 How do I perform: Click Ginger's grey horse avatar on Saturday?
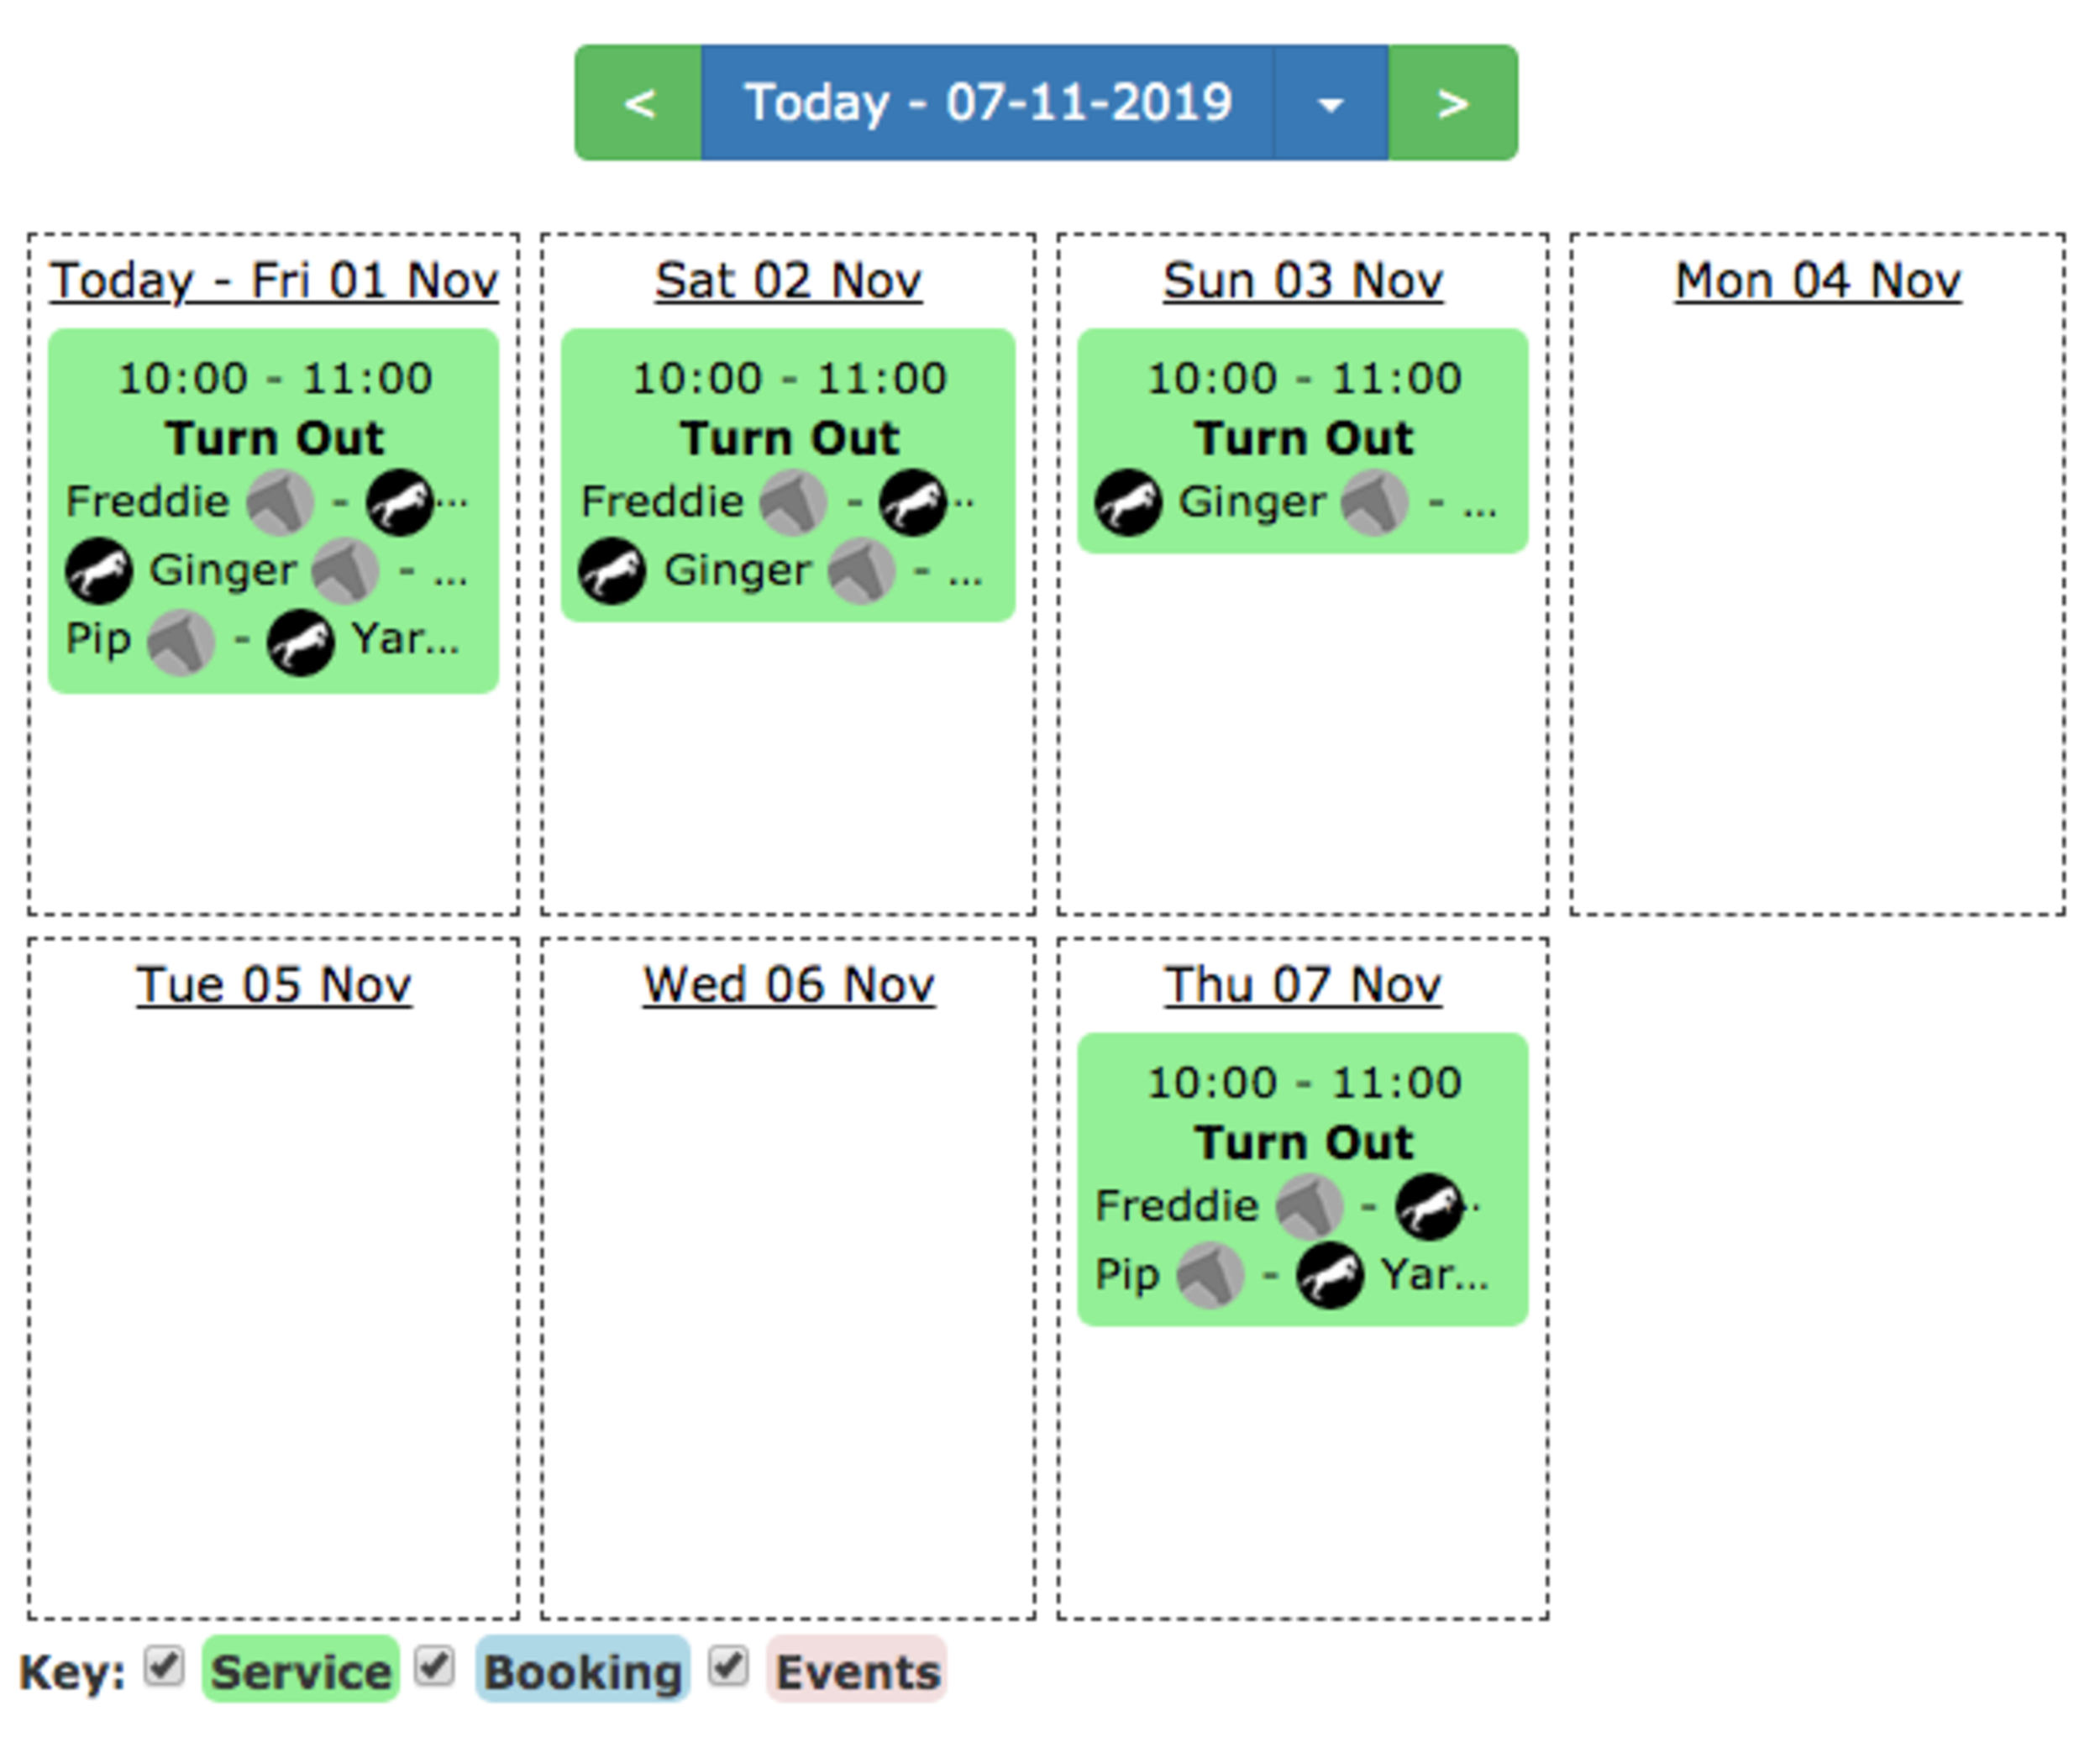tap(861, 571)
